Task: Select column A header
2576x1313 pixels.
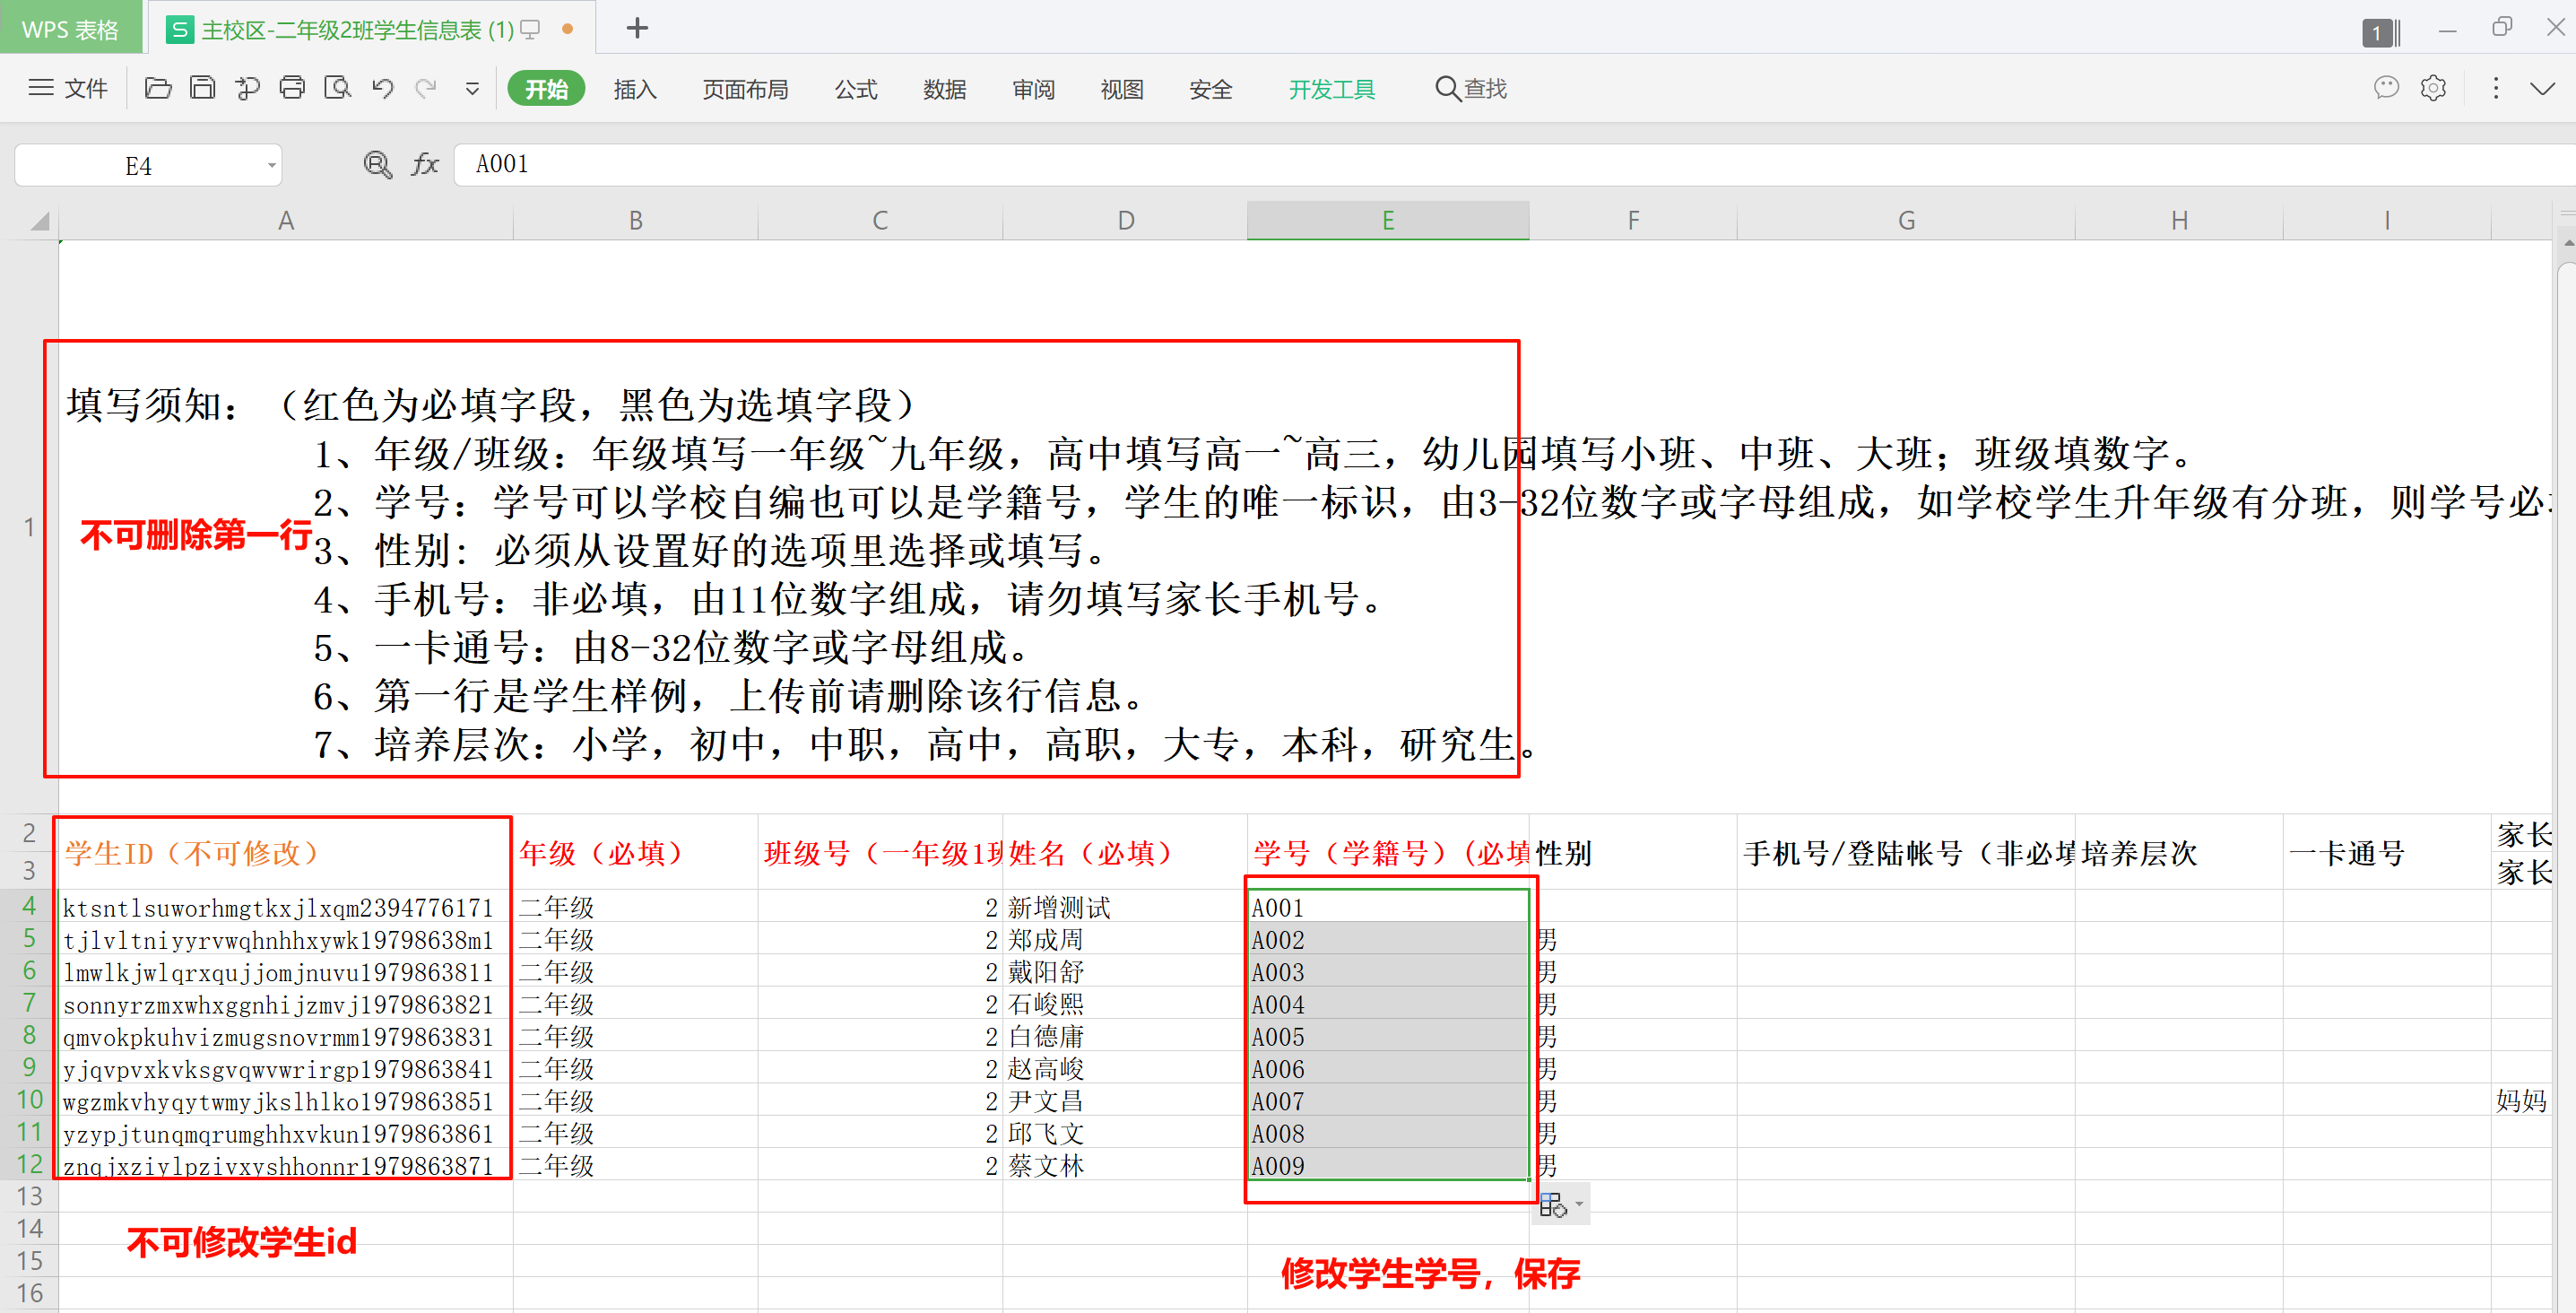Action: (286, 221)
